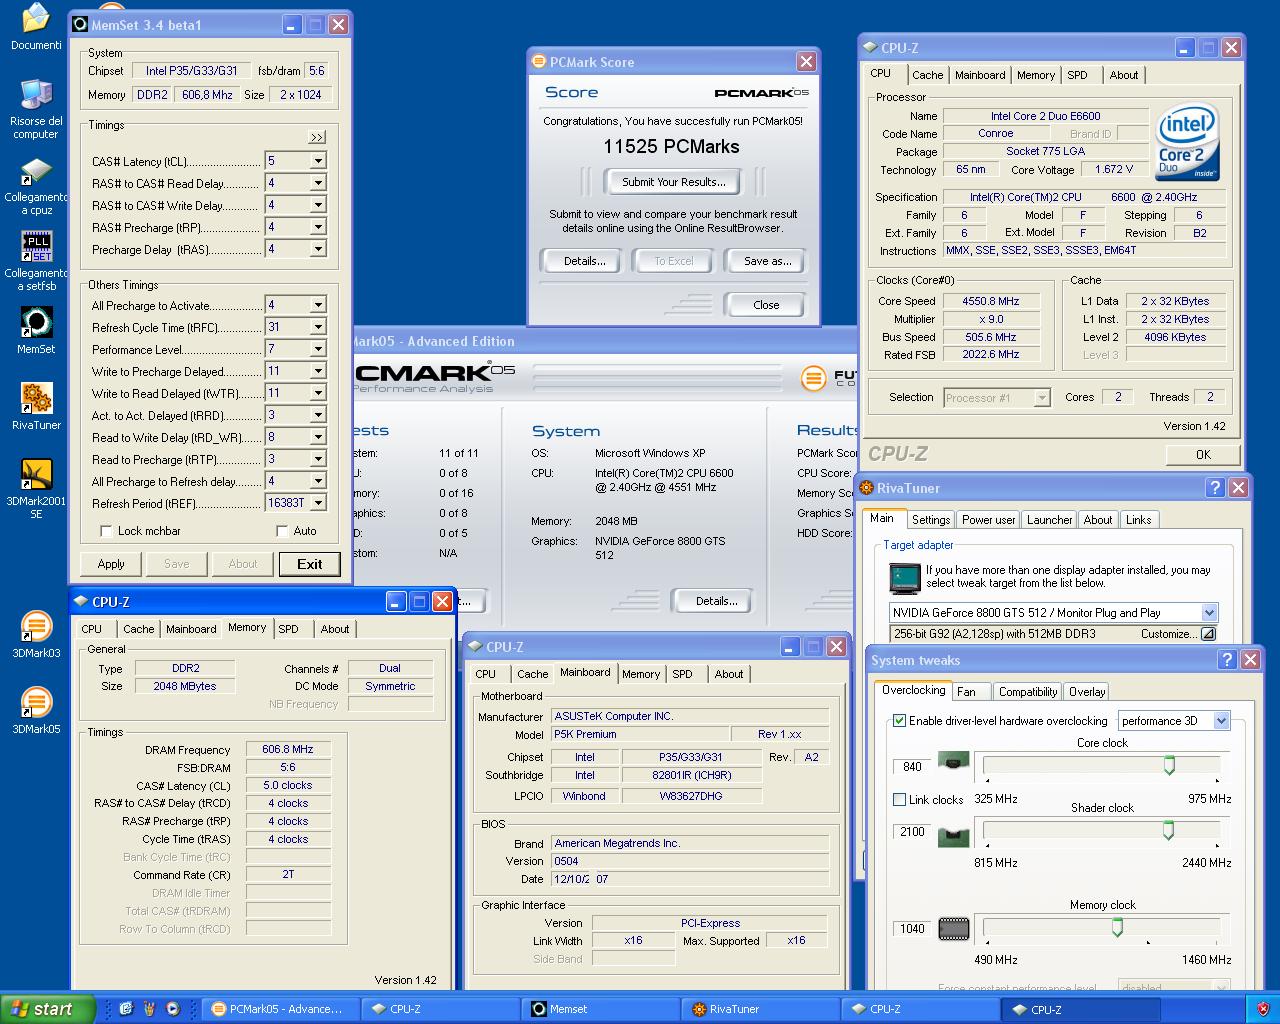Click the Save as button
Screen dimensions: 1280x1024
click(x=767, y=261)
